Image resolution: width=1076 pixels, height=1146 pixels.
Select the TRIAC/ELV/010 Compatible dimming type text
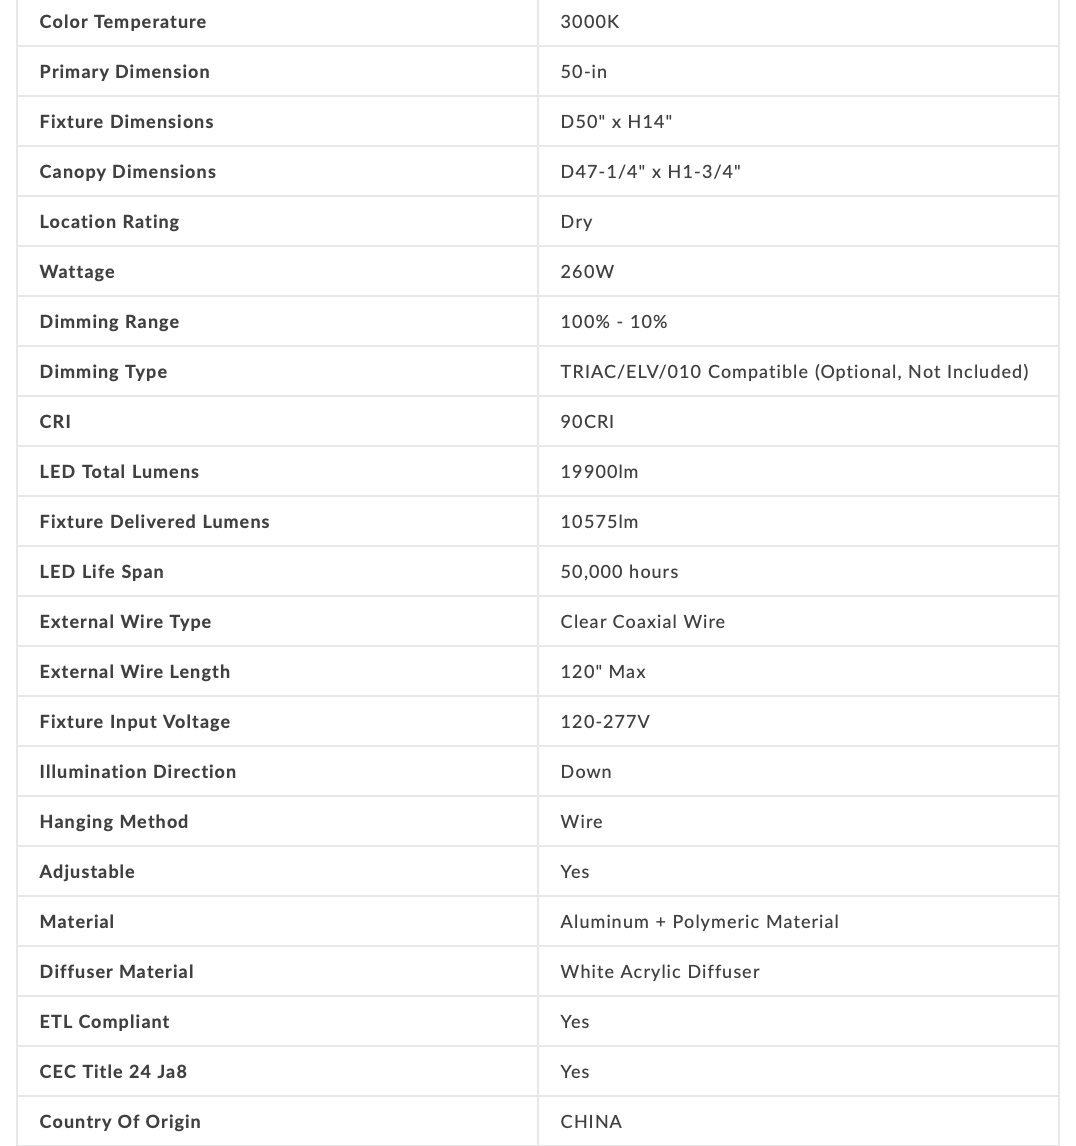pyautogui.click(x=794, y=372)
